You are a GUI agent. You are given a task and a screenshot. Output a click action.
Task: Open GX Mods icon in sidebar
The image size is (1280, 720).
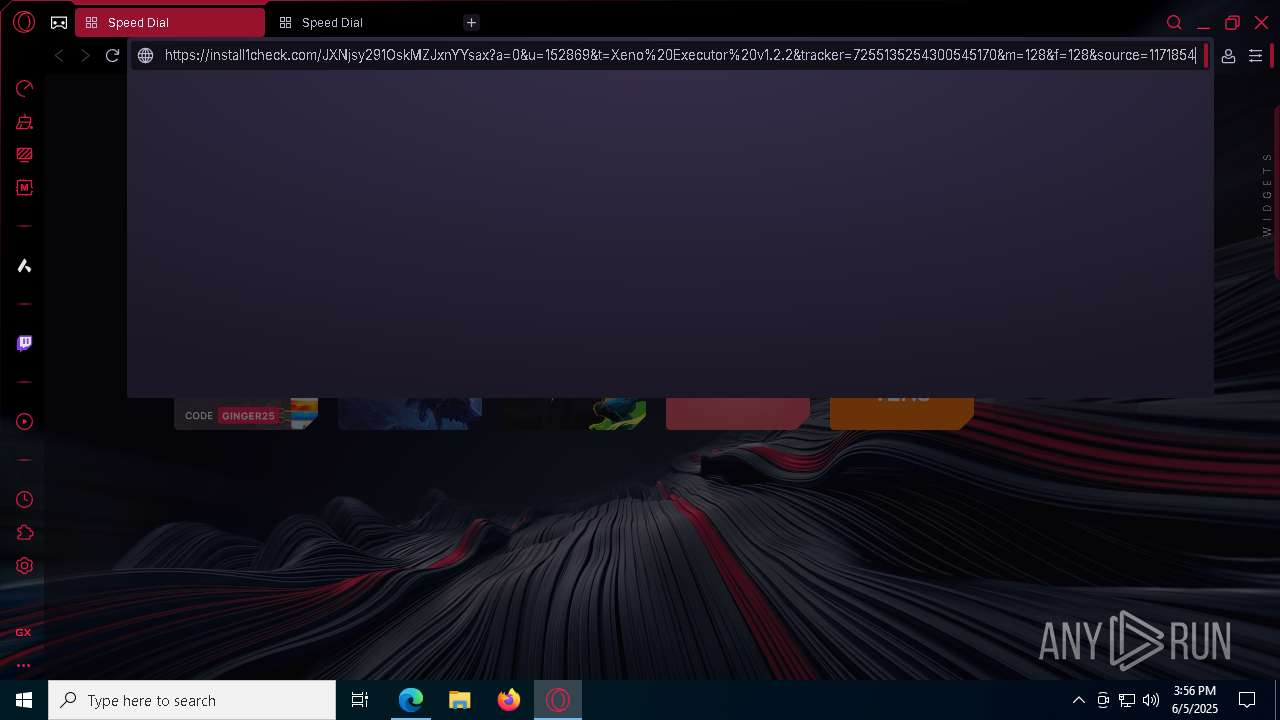[24, 187]
